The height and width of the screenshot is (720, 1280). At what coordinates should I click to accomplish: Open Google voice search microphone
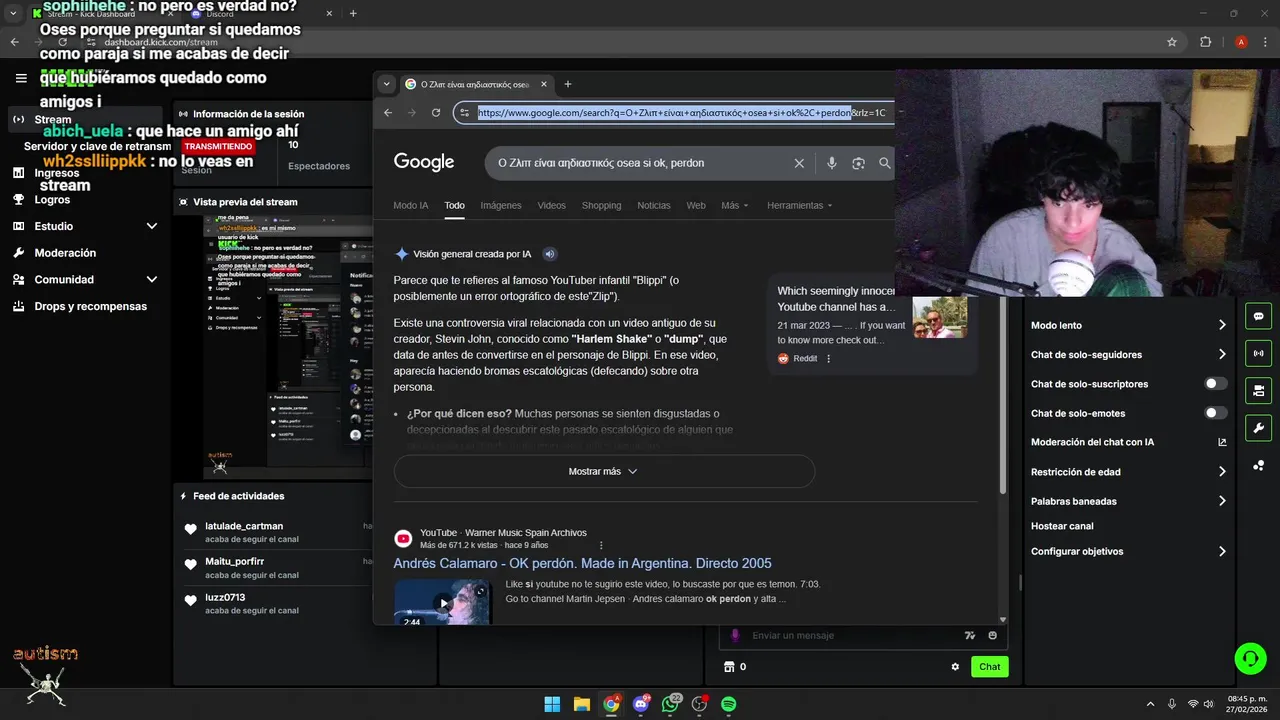click(x=831, y=163)
